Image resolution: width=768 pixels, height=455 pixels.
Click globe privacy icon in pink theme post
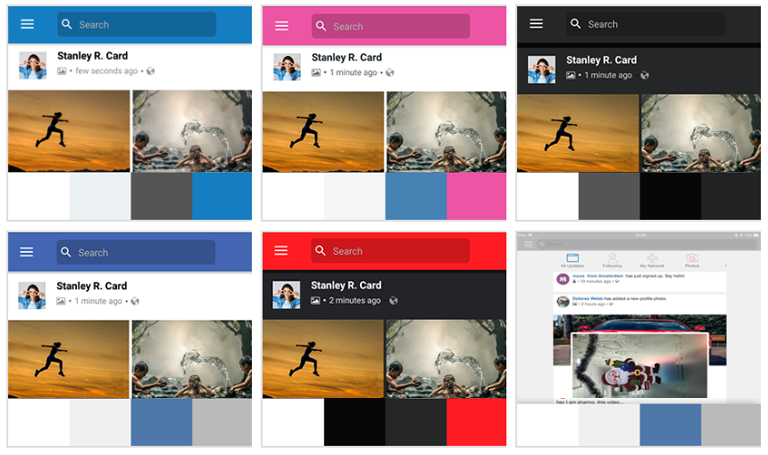point(390,72)
